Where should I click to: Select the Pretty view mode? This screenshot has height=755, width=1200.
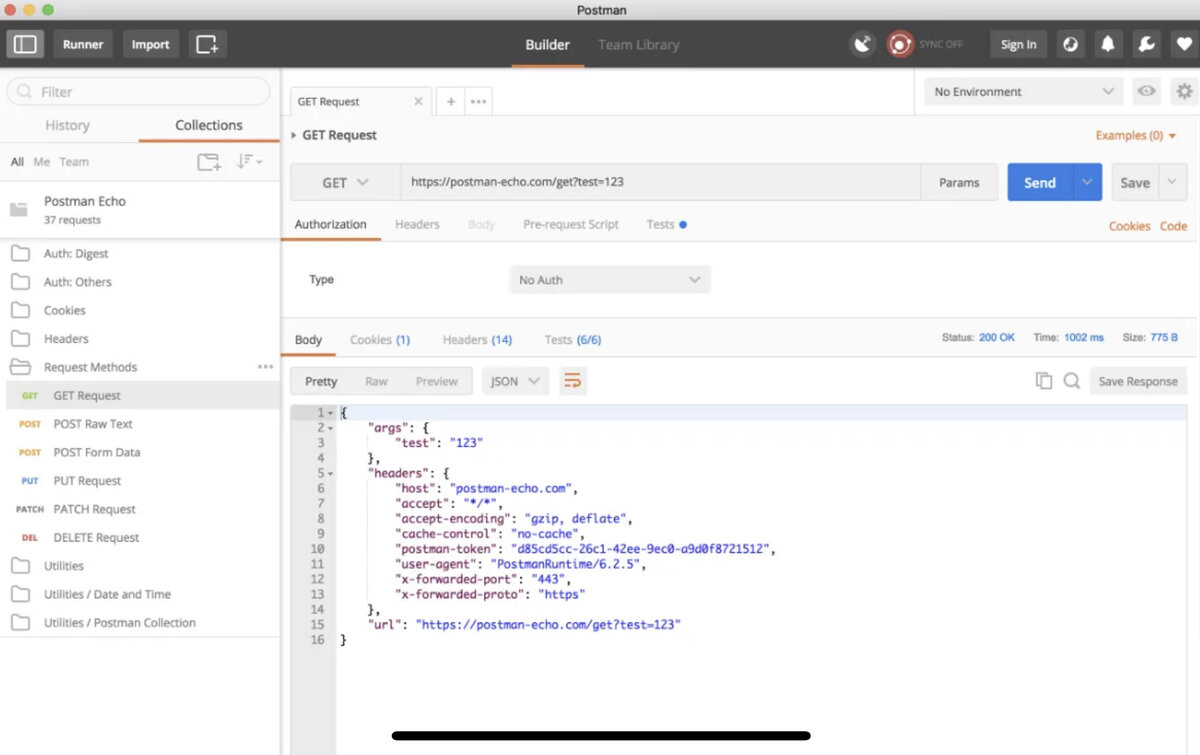click(x=321, y=381)
